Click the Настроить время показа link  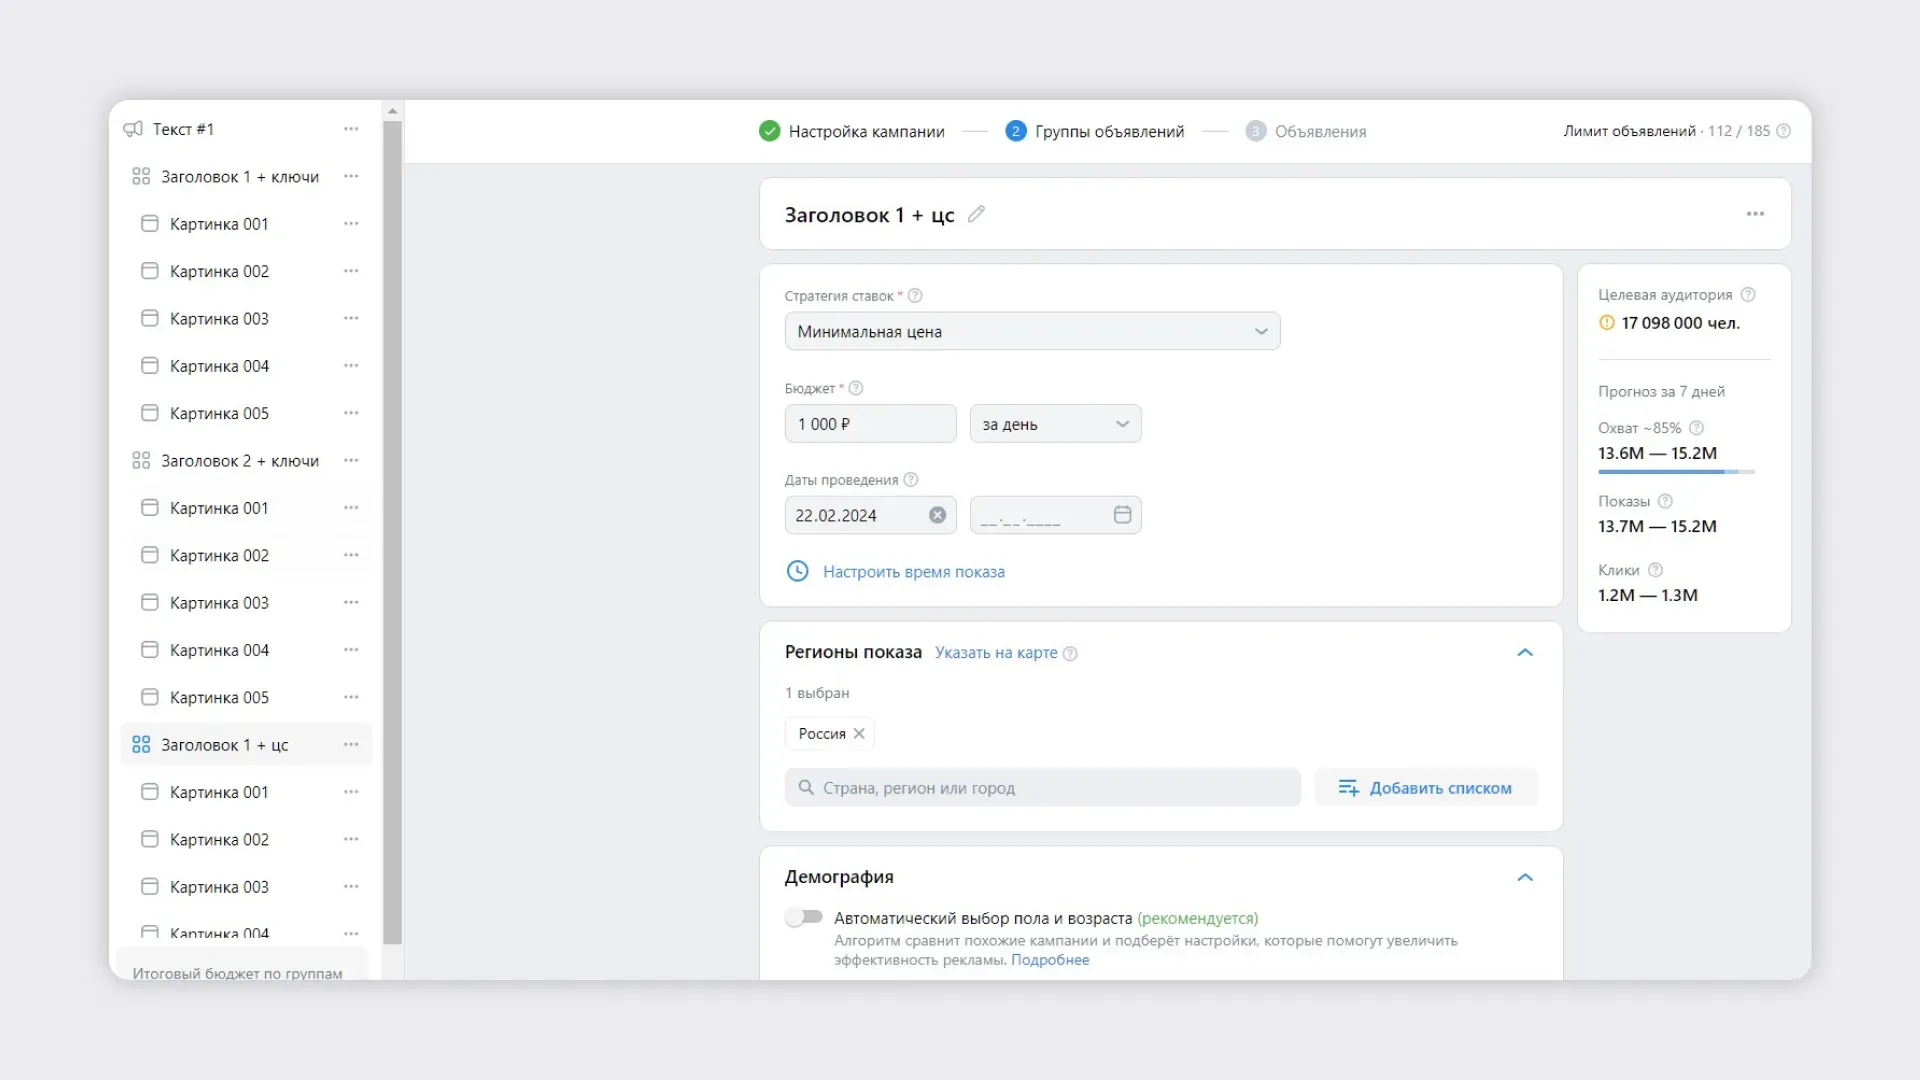click(913, 572)
